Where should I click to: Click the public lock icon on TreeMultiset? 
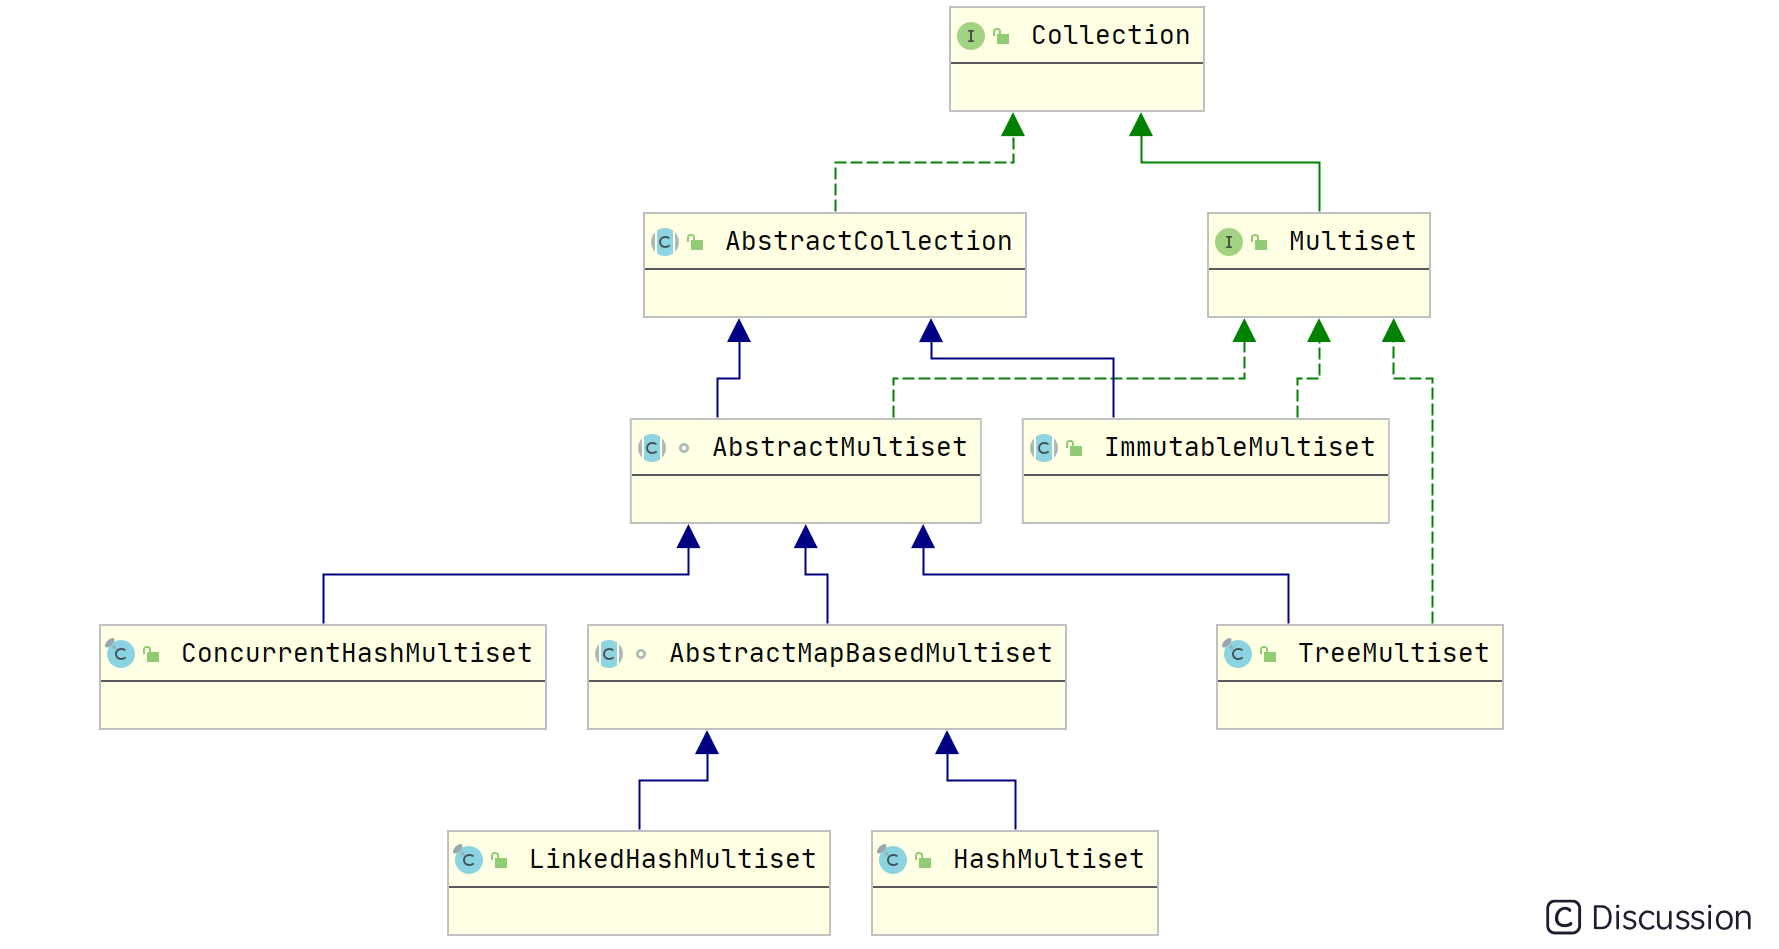point(1268,654)
